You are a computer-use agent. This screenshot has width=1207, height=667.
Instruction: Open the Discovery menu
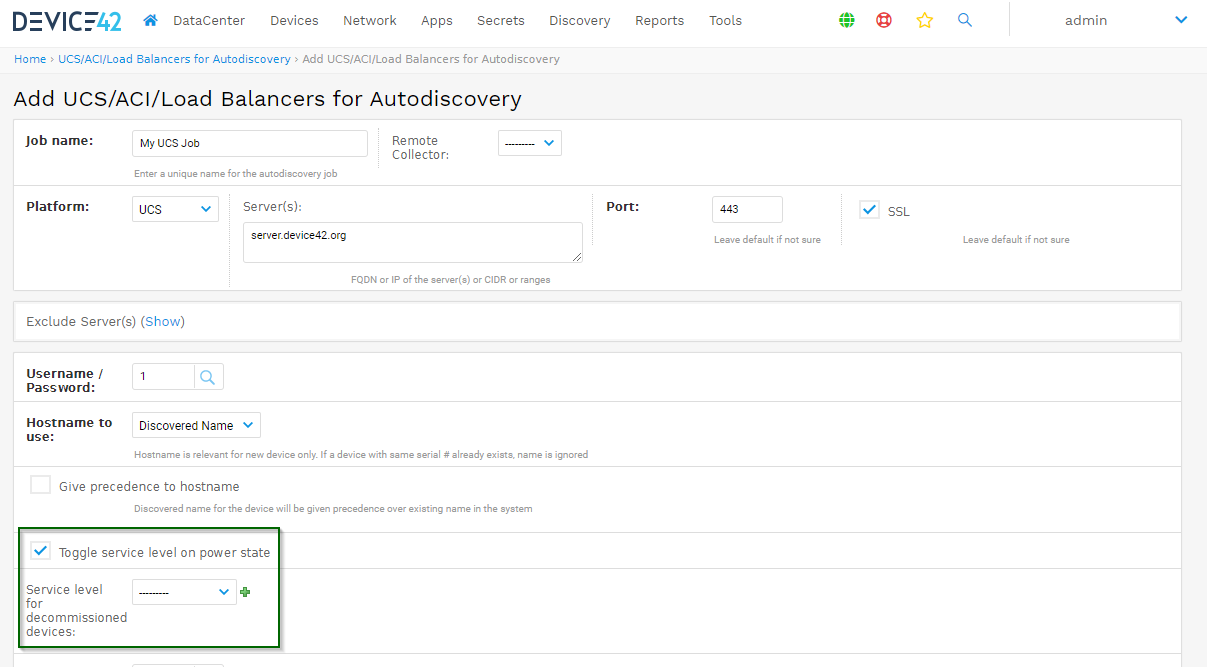point(580,20)
